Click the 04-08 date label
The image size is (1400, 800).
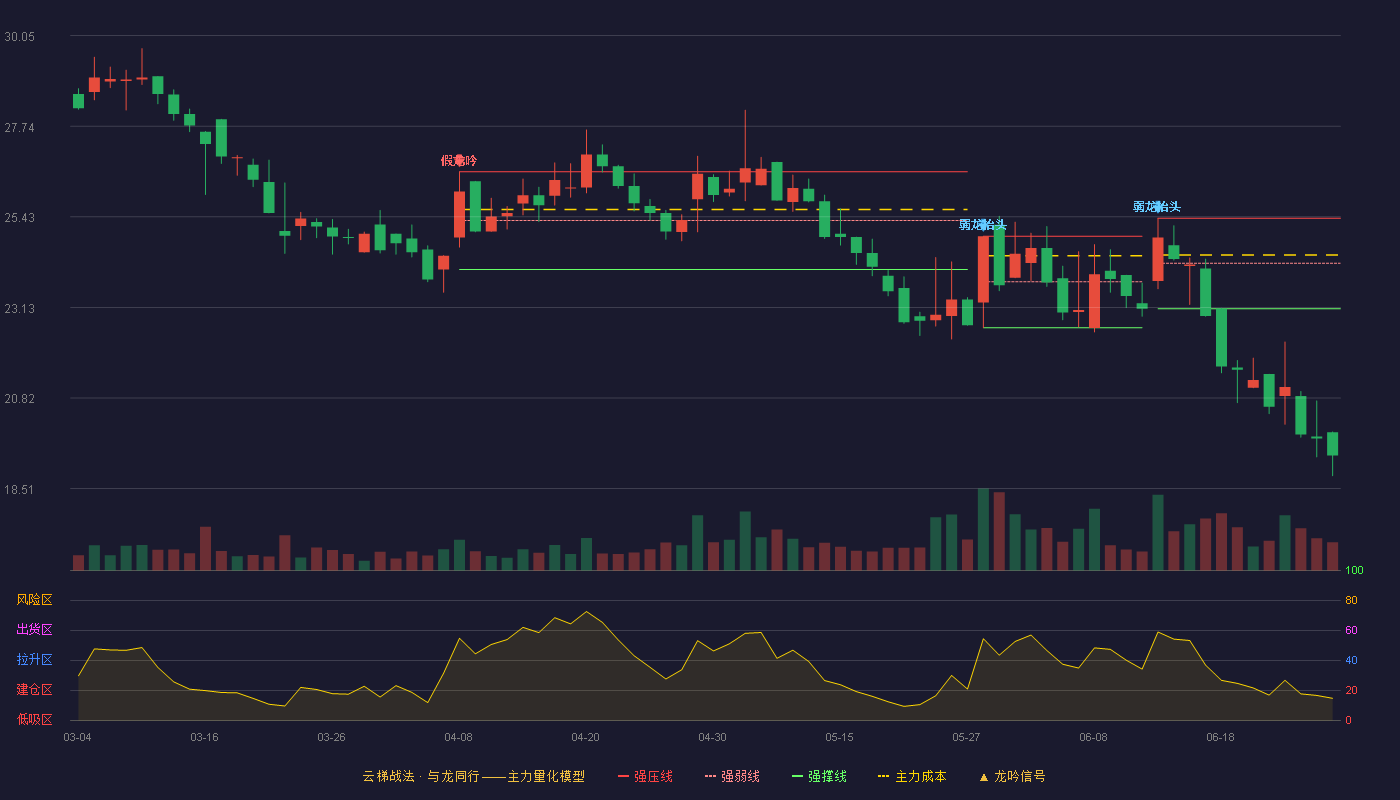point(458,737)
